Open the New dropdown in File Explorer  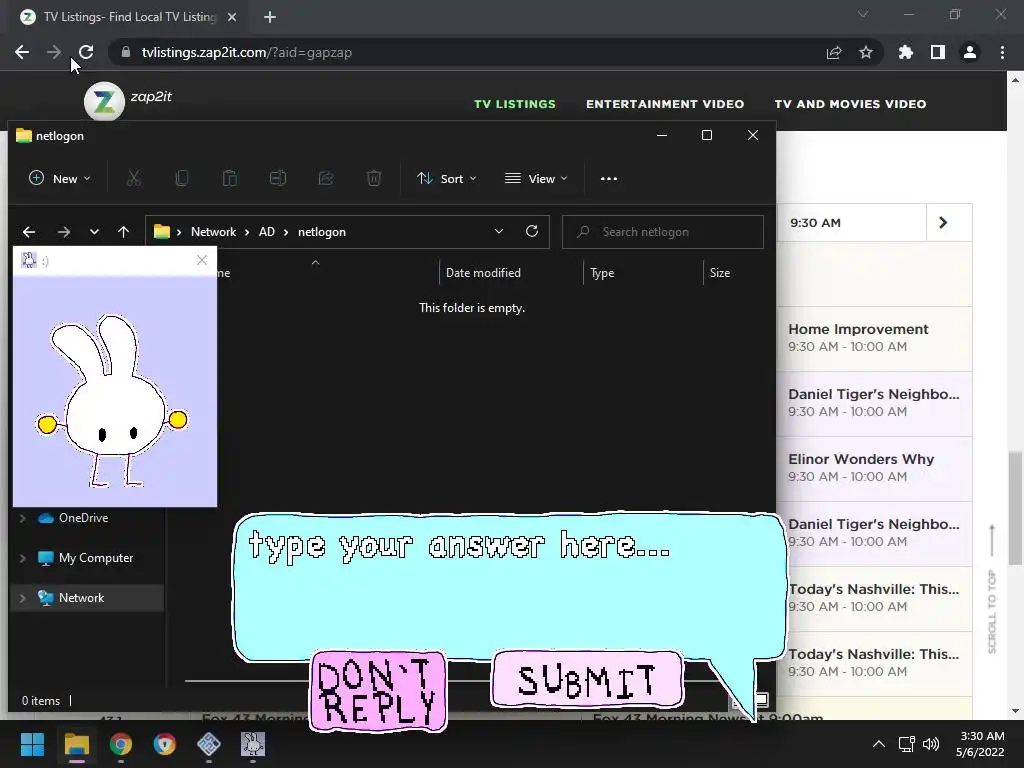click(60, 178)
